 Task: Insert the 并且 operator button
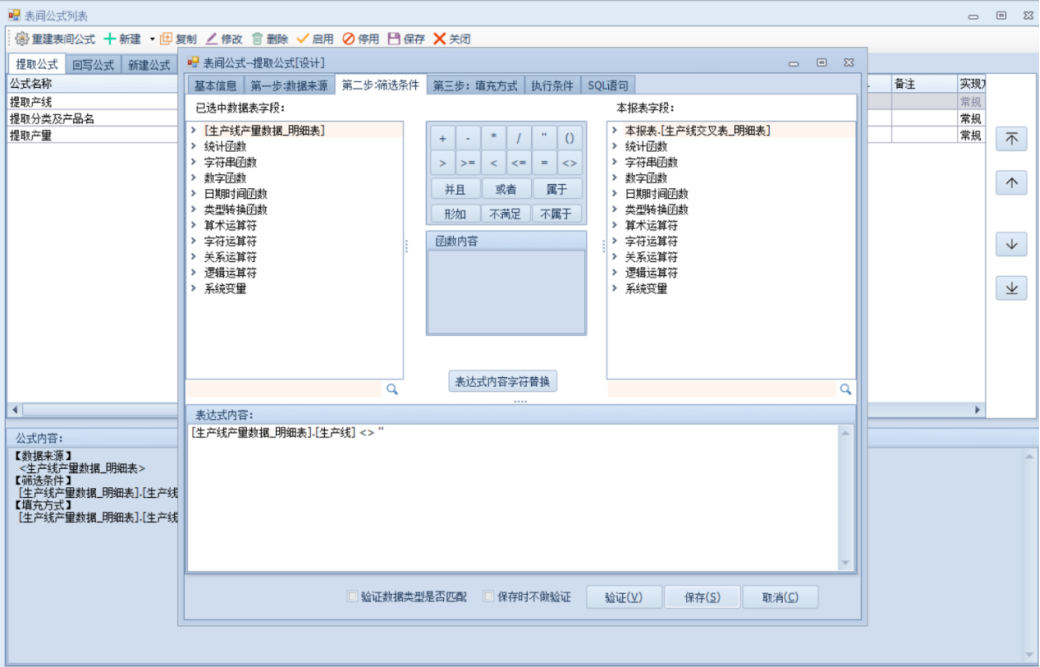click(x=455, y=188)
